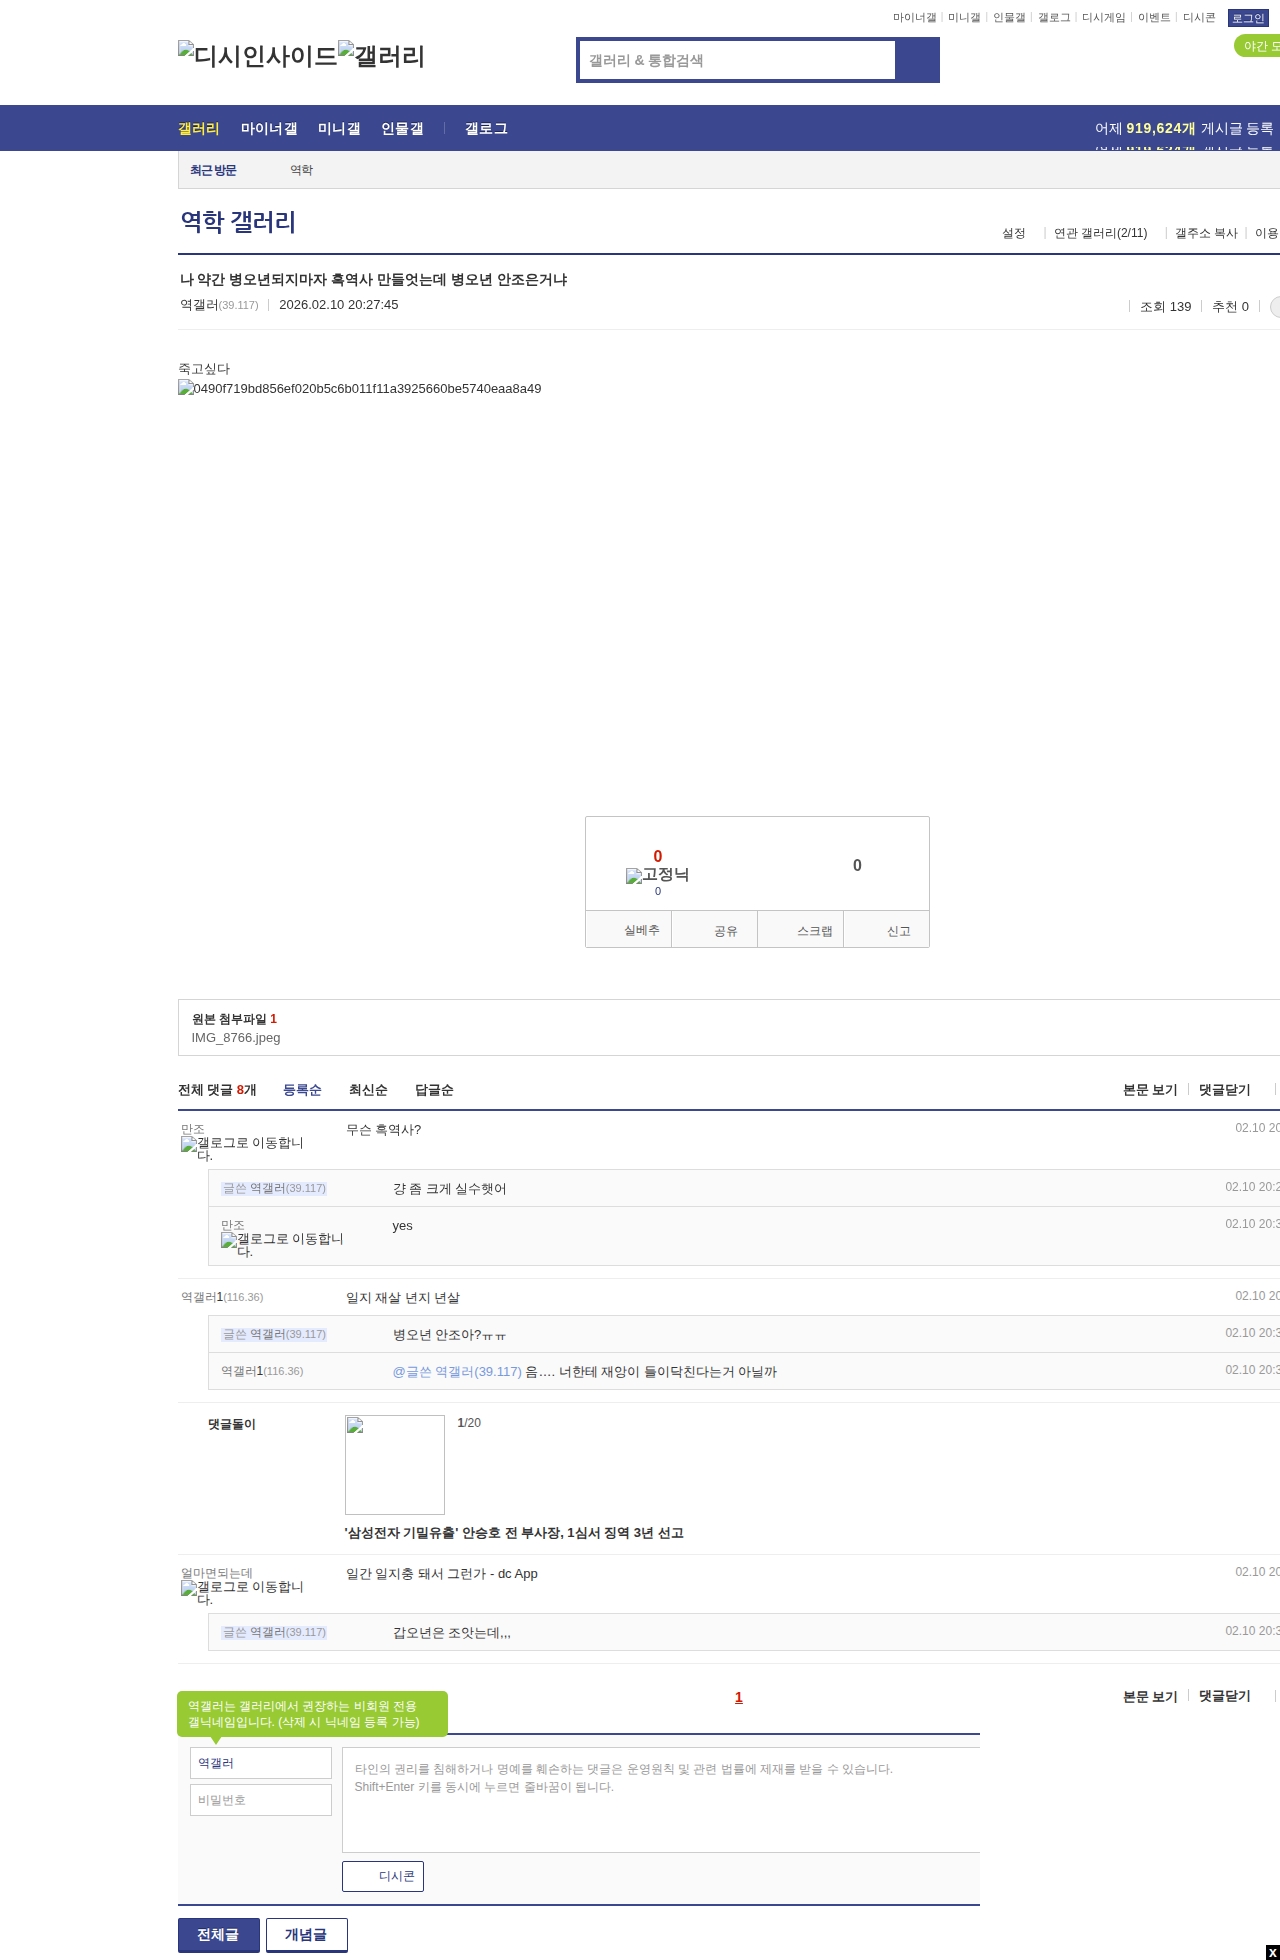Viewport: 1280px width, 1960px height.
Task: Focus the 비밀번호 field
Action: [x=261, y=1800]
